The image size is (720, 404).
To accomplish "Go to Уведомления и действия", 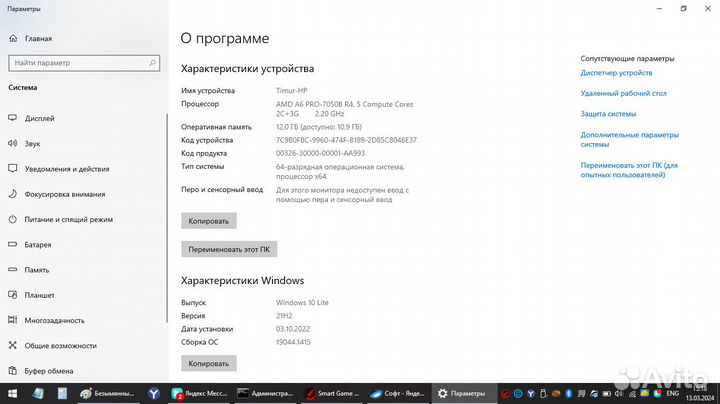I will (59, 168).
